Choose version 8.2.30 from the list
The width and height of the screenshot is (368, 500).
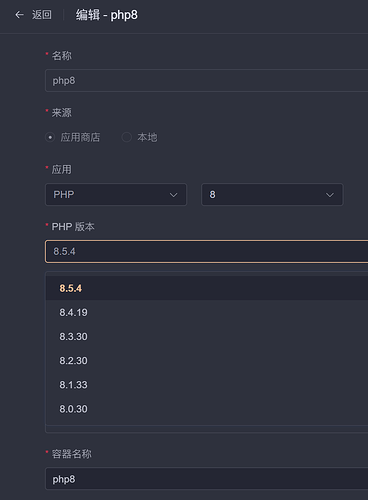(207, 361)
